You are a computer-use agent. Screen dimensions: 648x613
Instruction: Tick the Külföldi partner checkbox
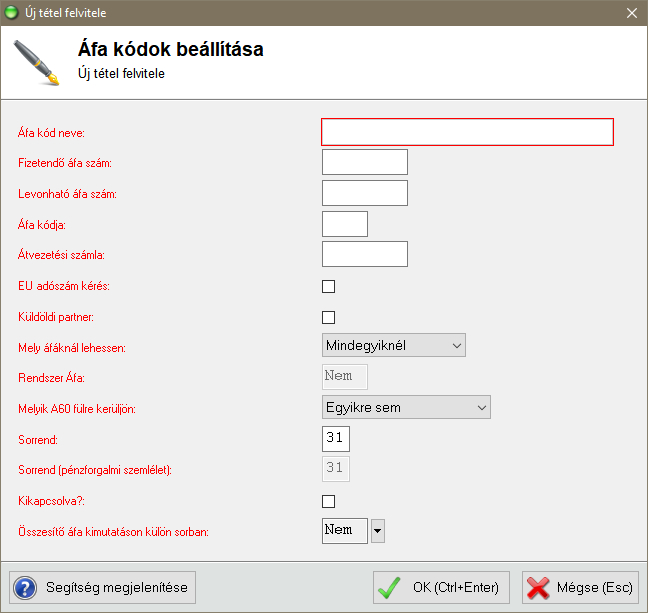coord(328,318)
